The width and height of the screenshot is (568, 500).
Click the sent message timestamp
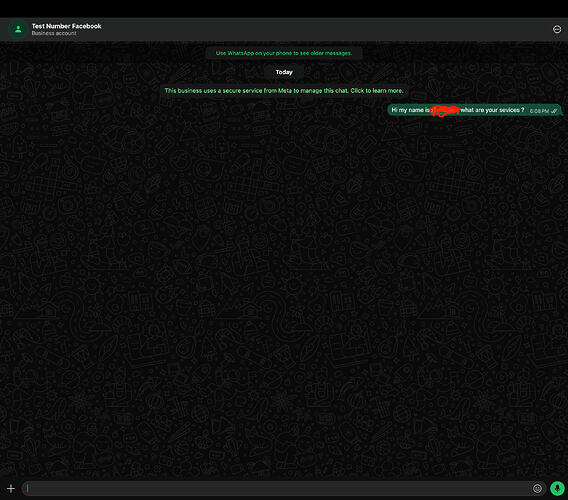click(539, 111)
